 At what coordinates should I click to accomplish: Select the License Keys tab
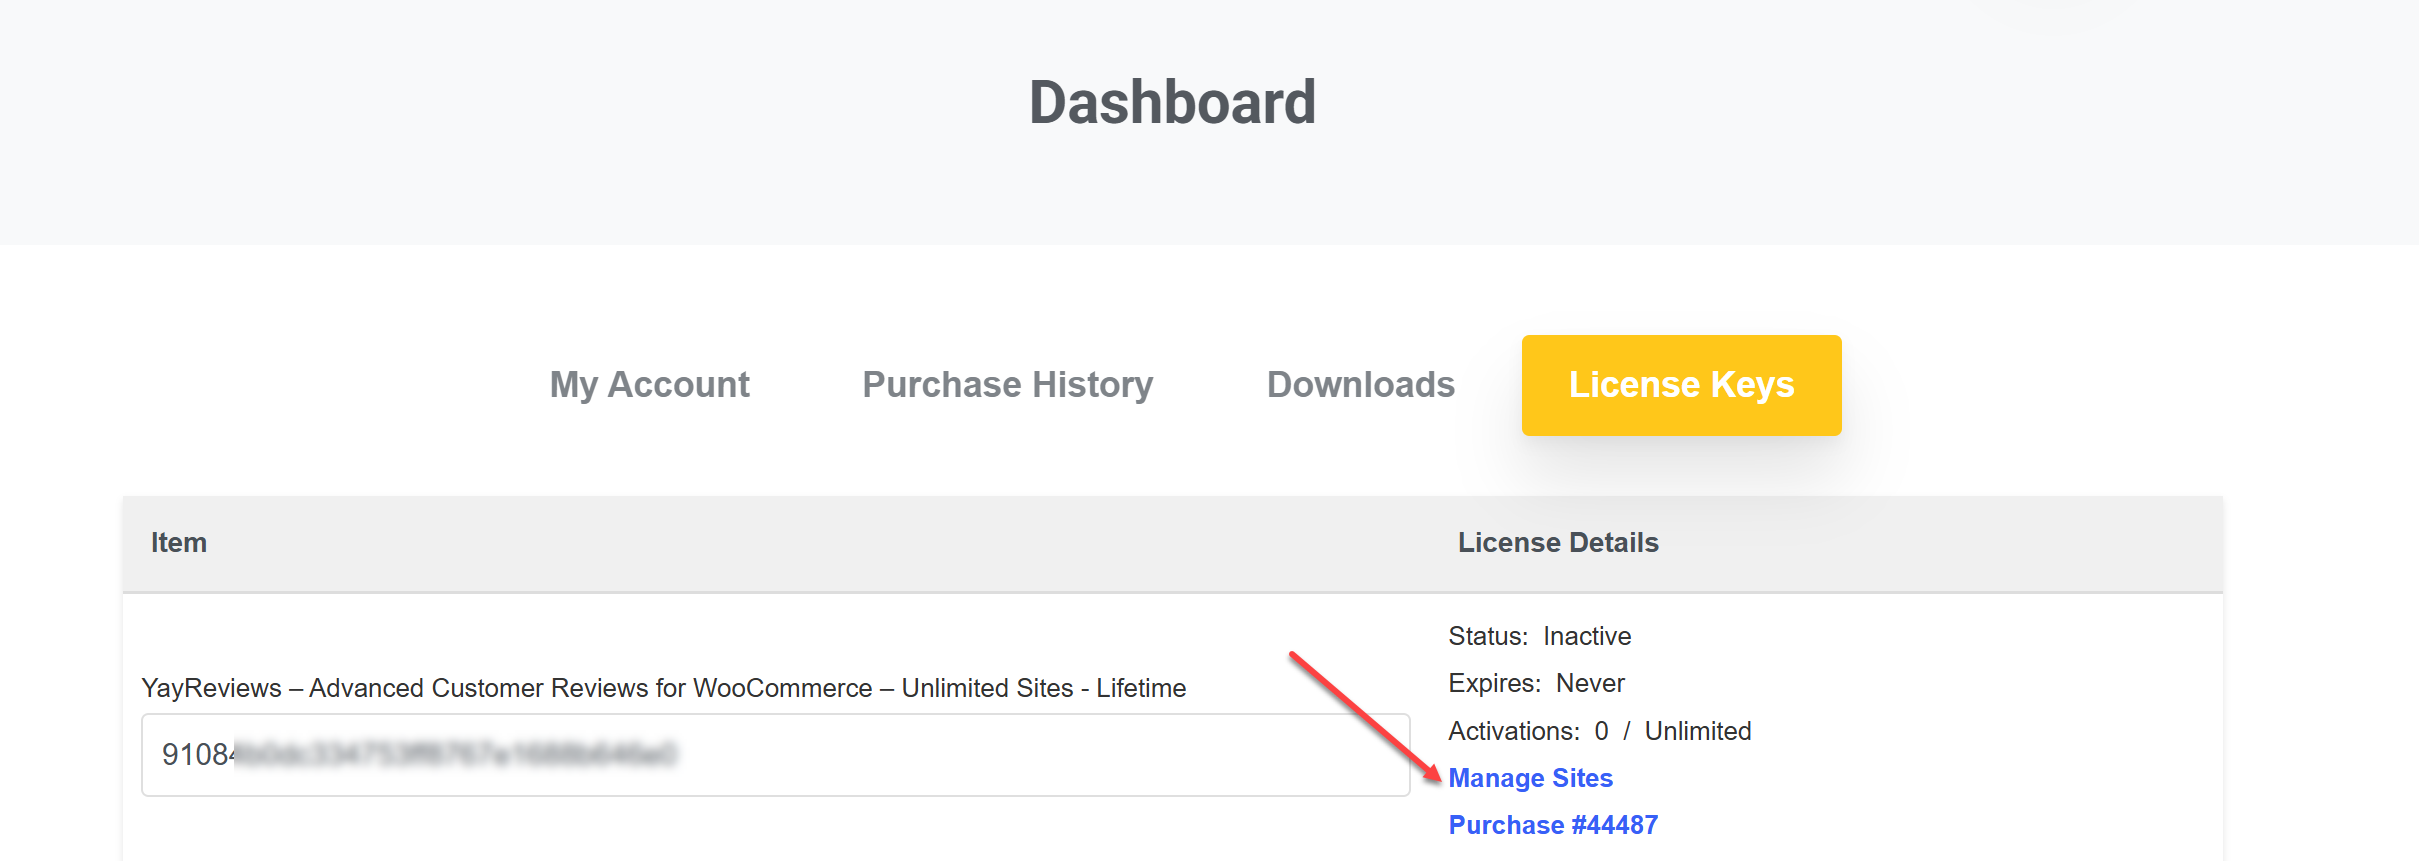(1681, 385)
